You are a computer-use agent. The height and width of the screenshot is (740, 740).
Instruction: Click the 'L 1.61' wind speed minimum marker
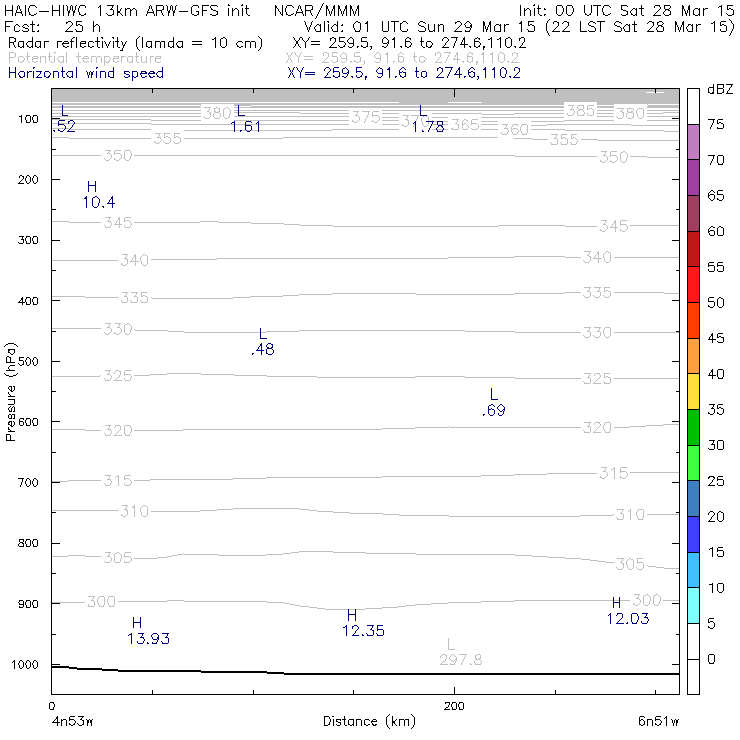point(245,119)
